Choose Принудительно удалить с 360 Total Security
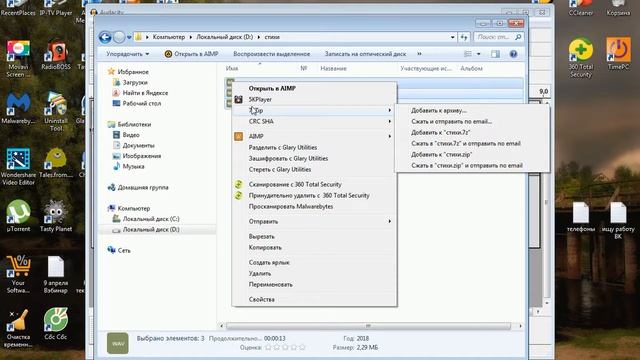Screen dimensions: 640x360 pos(314,196)
